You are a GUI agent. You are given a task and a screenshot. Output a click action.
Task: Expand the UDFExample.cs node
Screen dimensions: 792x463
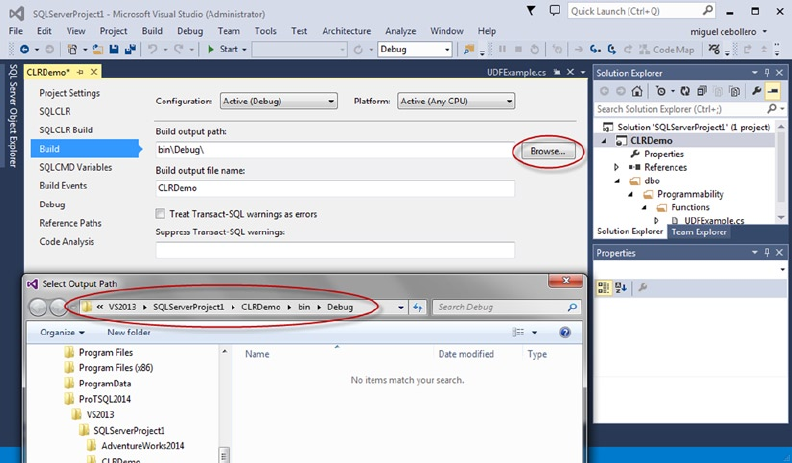pos(656,220)
